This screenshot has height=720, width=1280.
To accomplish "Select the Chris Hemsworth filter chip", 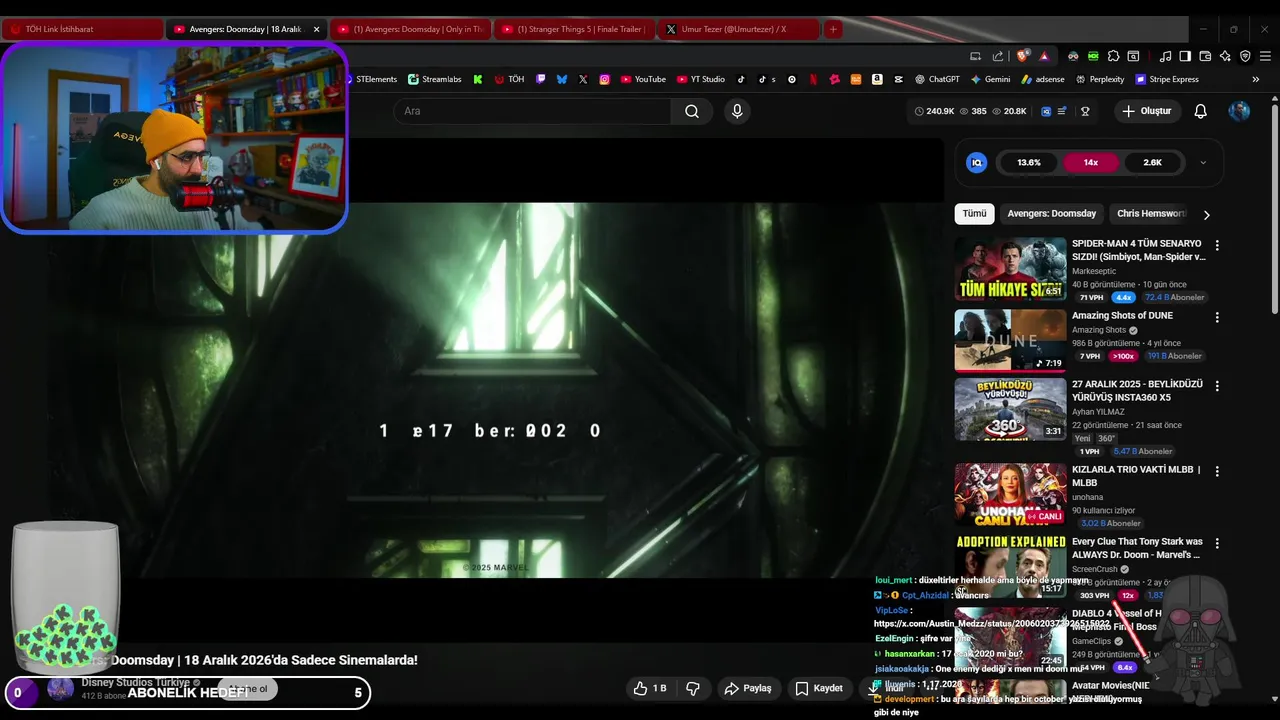I will coord(1150,213).
